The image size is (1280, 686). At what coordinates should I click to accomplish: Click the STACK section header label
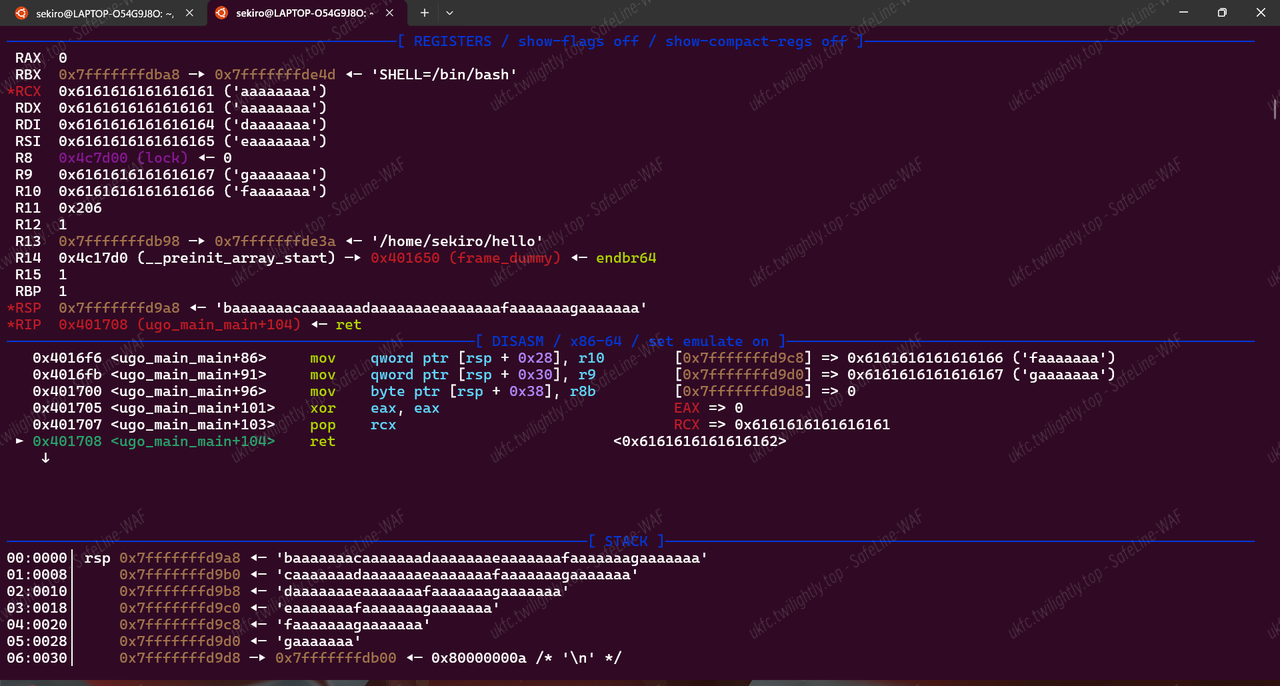coord(626,541)
